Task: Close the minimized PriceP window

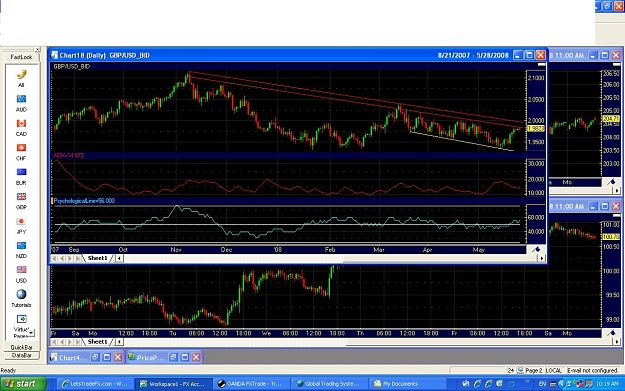Action: pyautogui.click(x=196, y=358)
